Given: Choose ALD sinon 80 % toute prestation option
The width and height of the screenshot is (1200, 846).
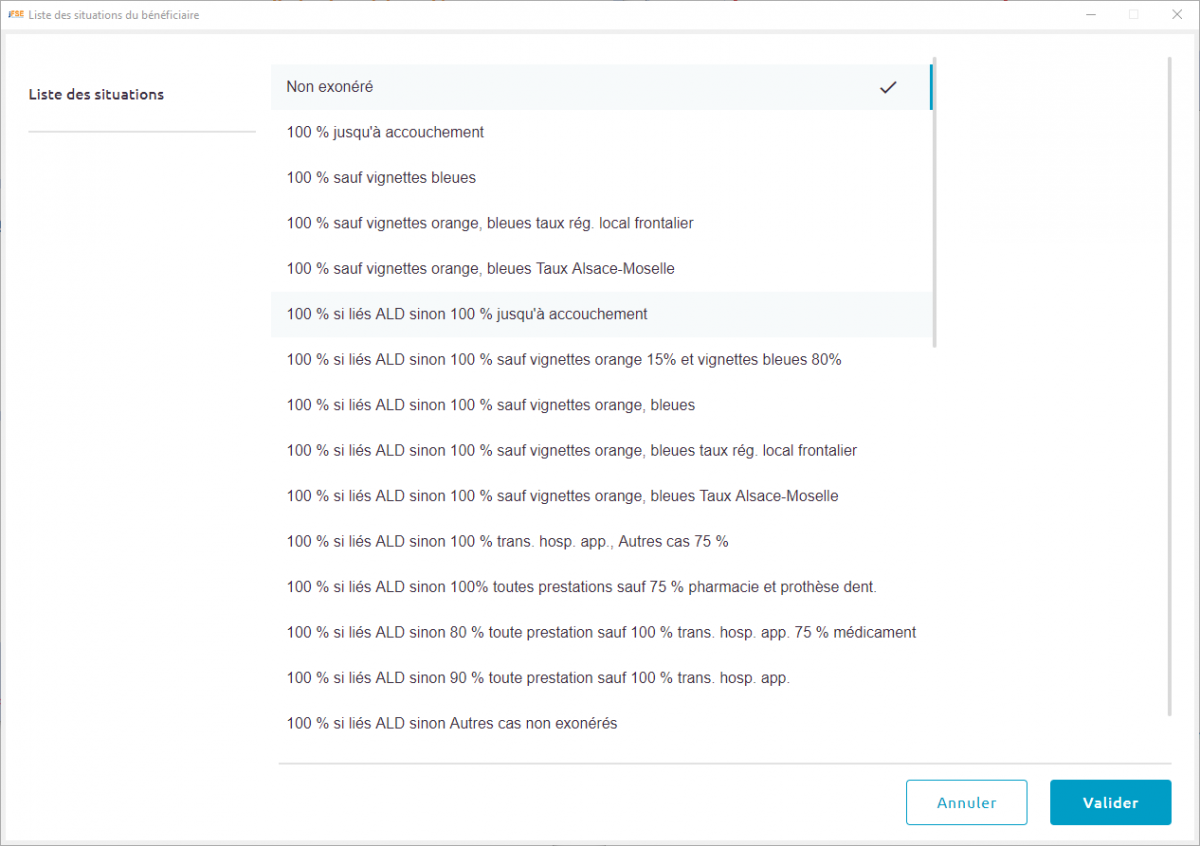Looking at the screenshot, I should coord(601,633).
